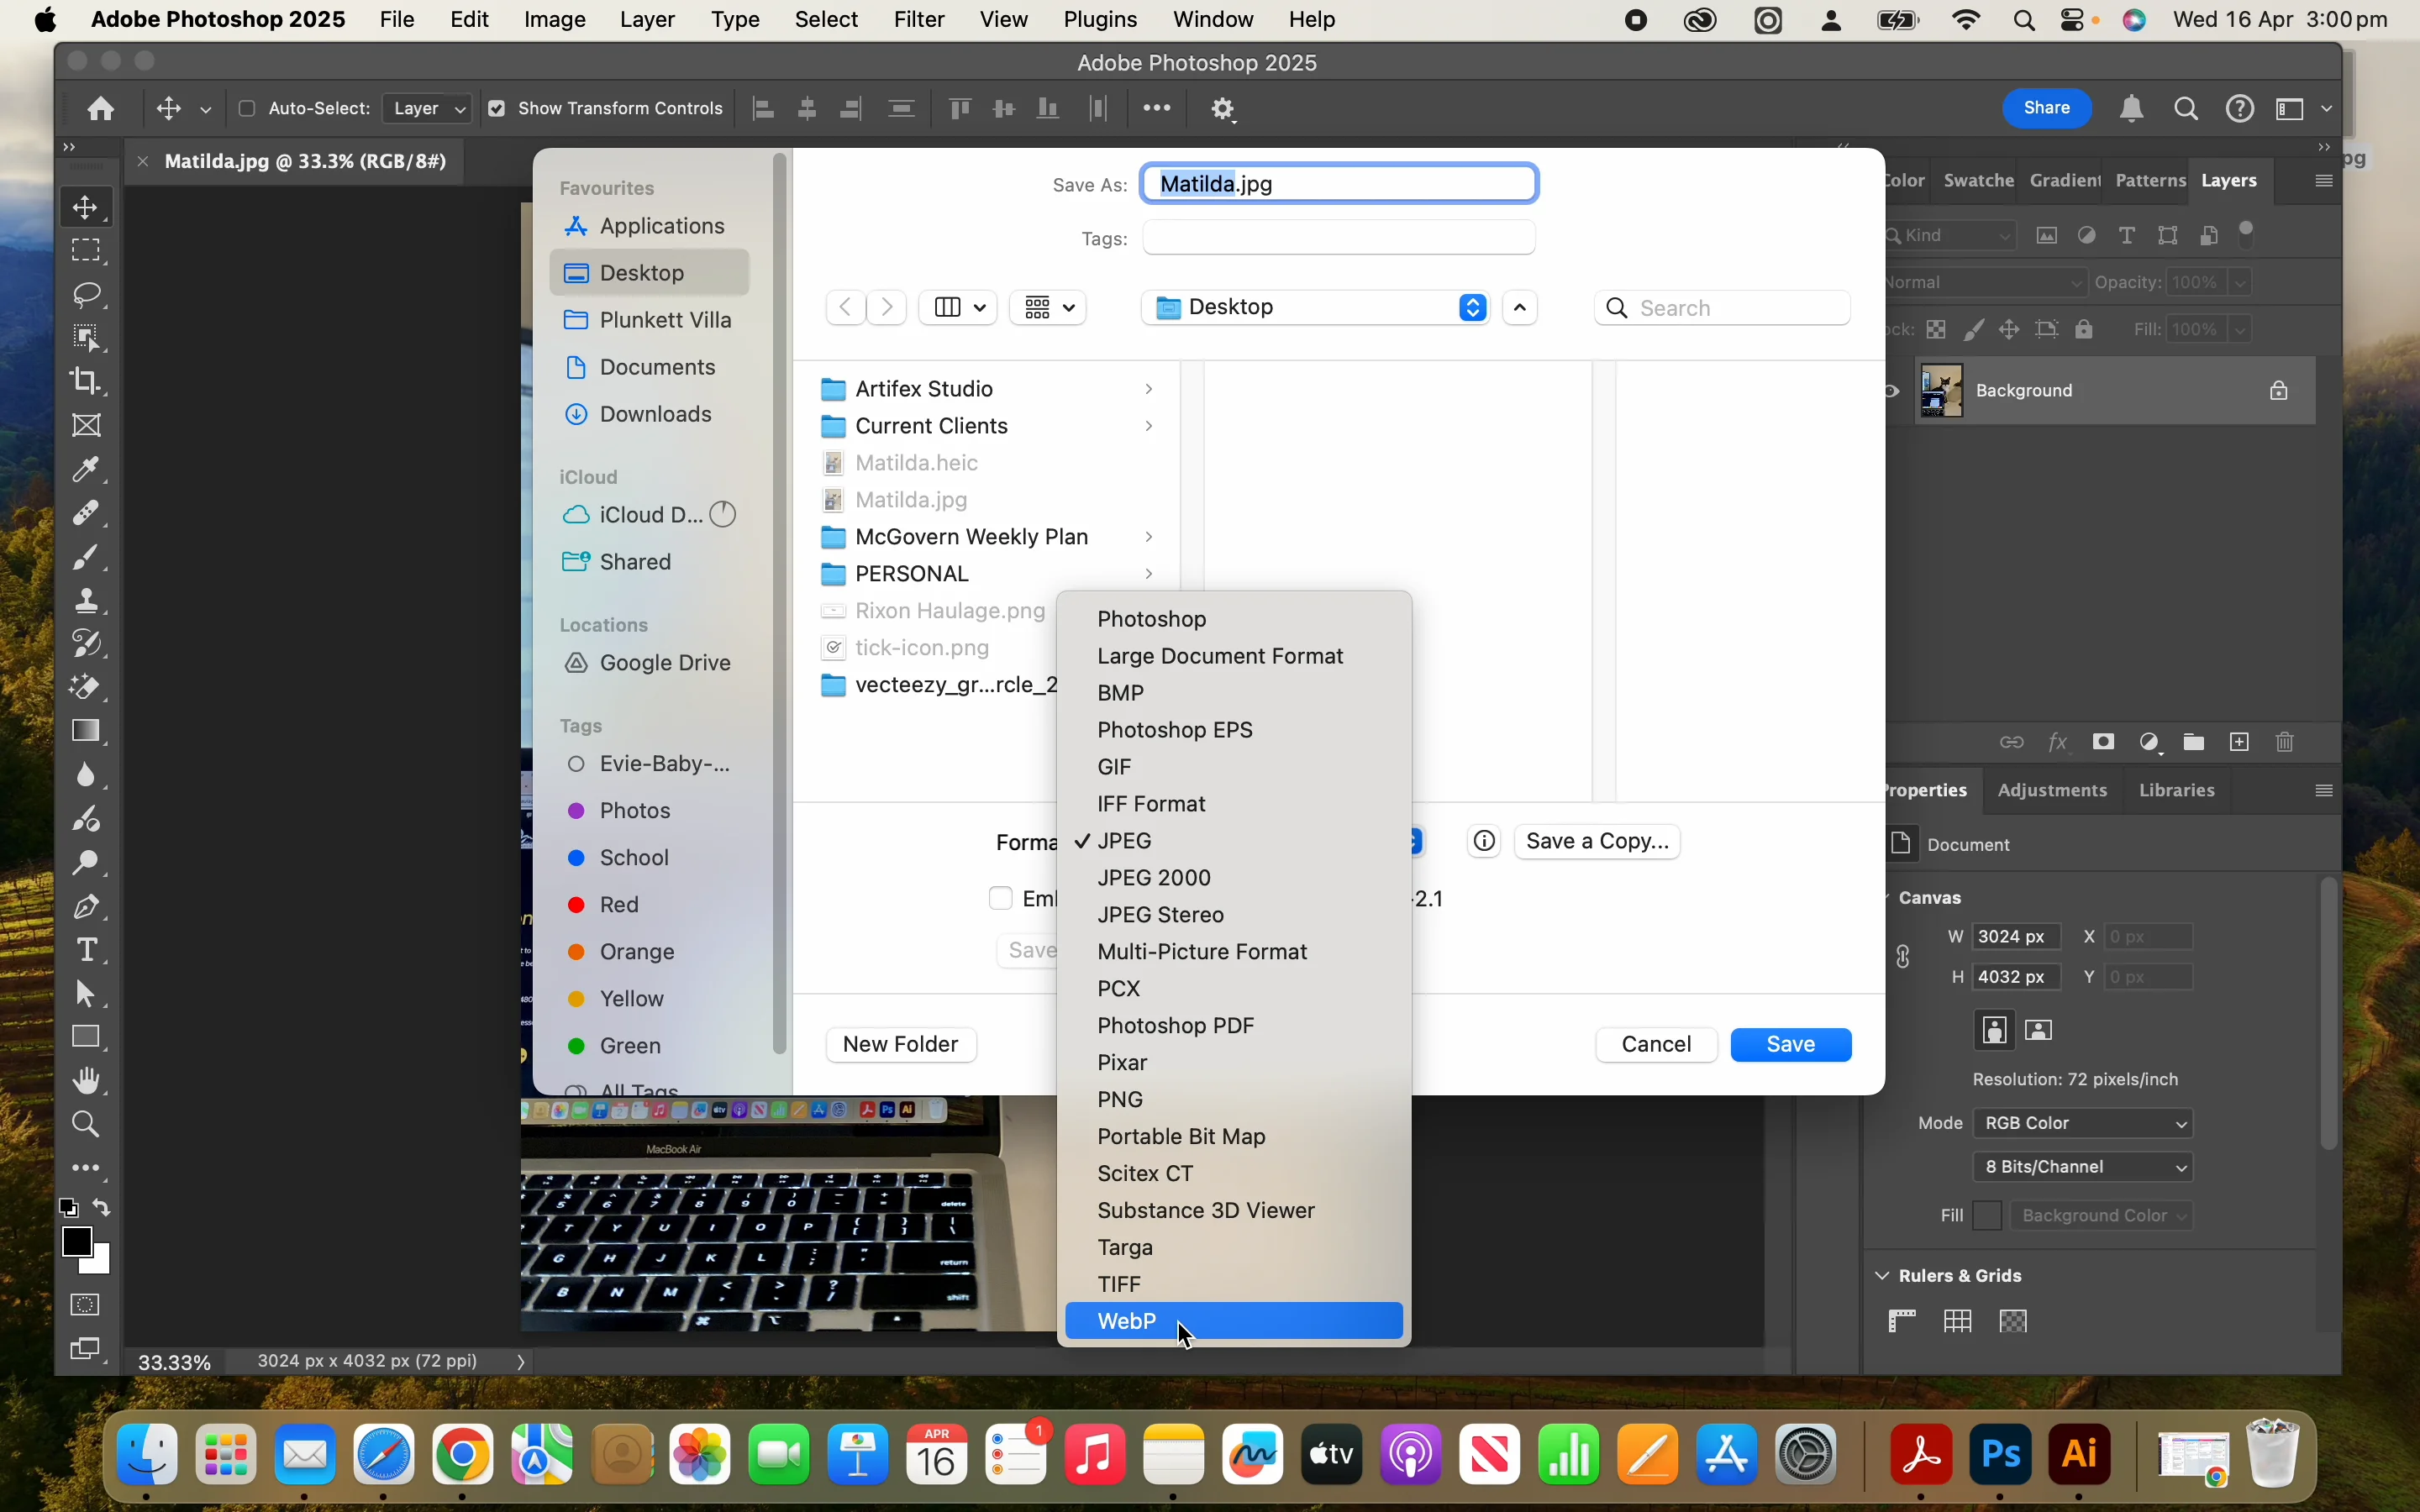This screenshot has height=1512, width=2420.
Task: Select the Move tool in toolbar
Action: (x=86, y=207)
